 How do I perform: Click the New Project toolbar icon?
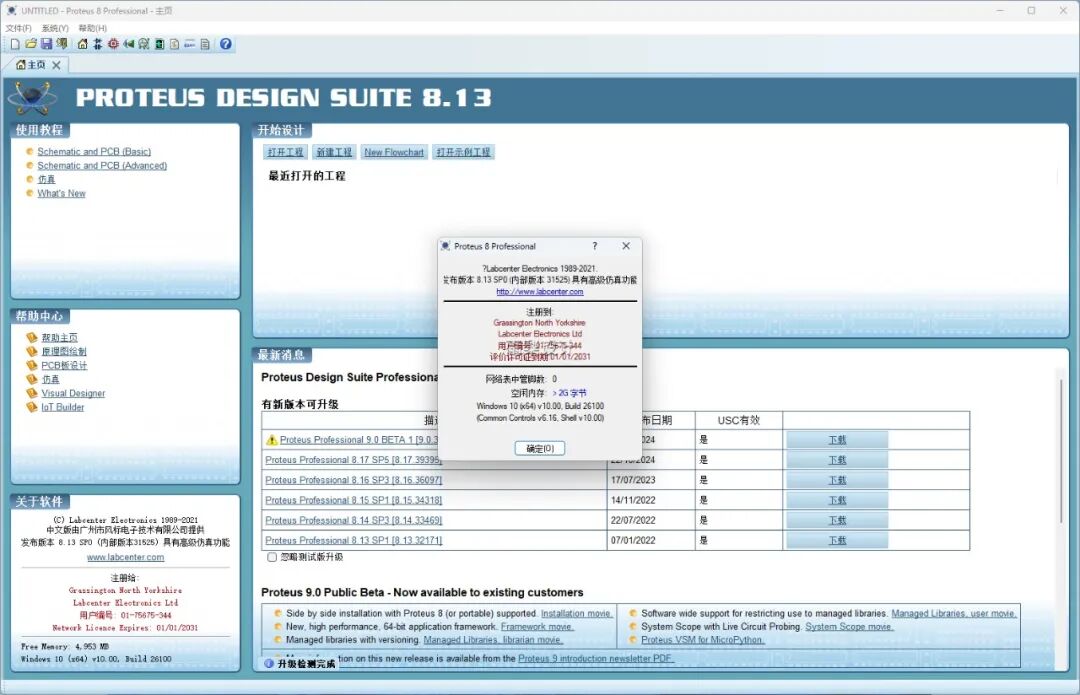tap(14, 44)
